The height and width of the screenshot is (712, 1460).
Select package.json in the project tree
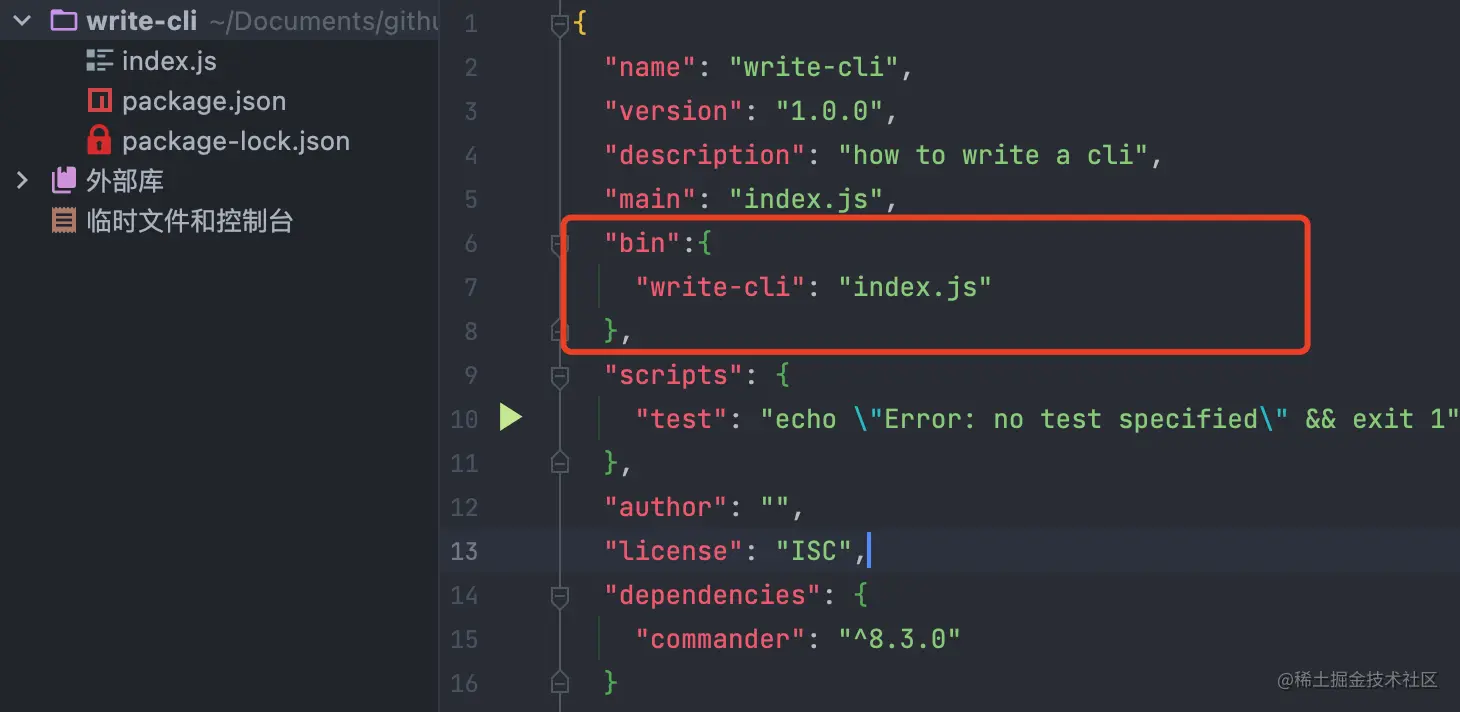[204, 101]
